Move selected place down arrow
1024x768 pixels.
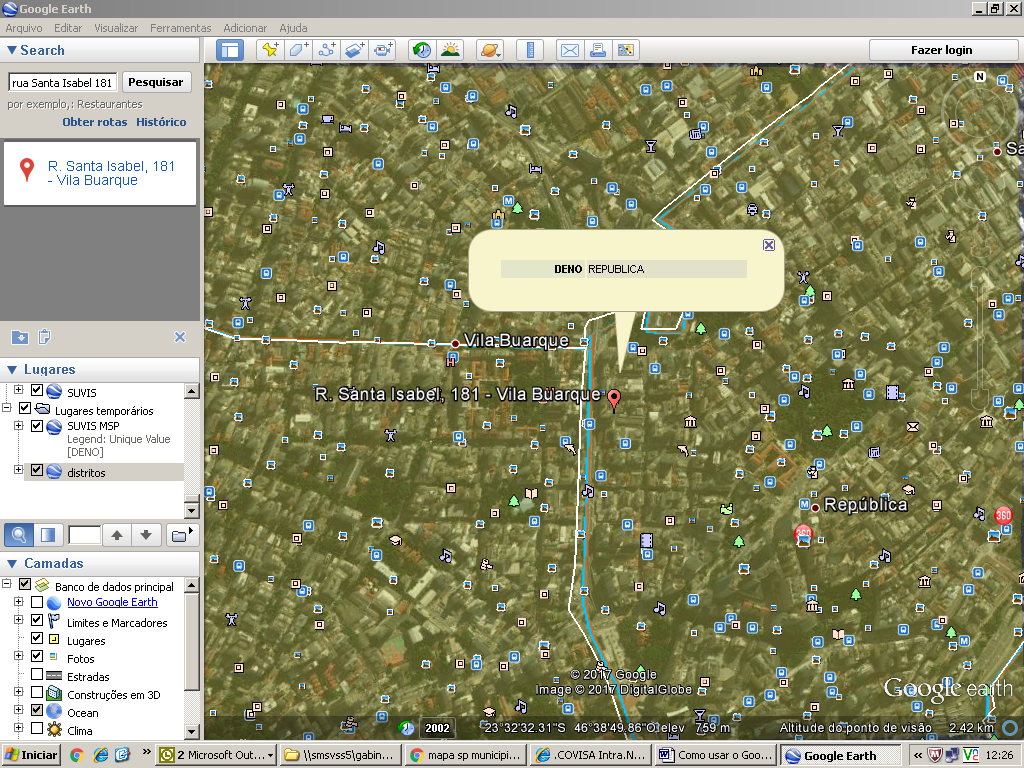[146, 535]
